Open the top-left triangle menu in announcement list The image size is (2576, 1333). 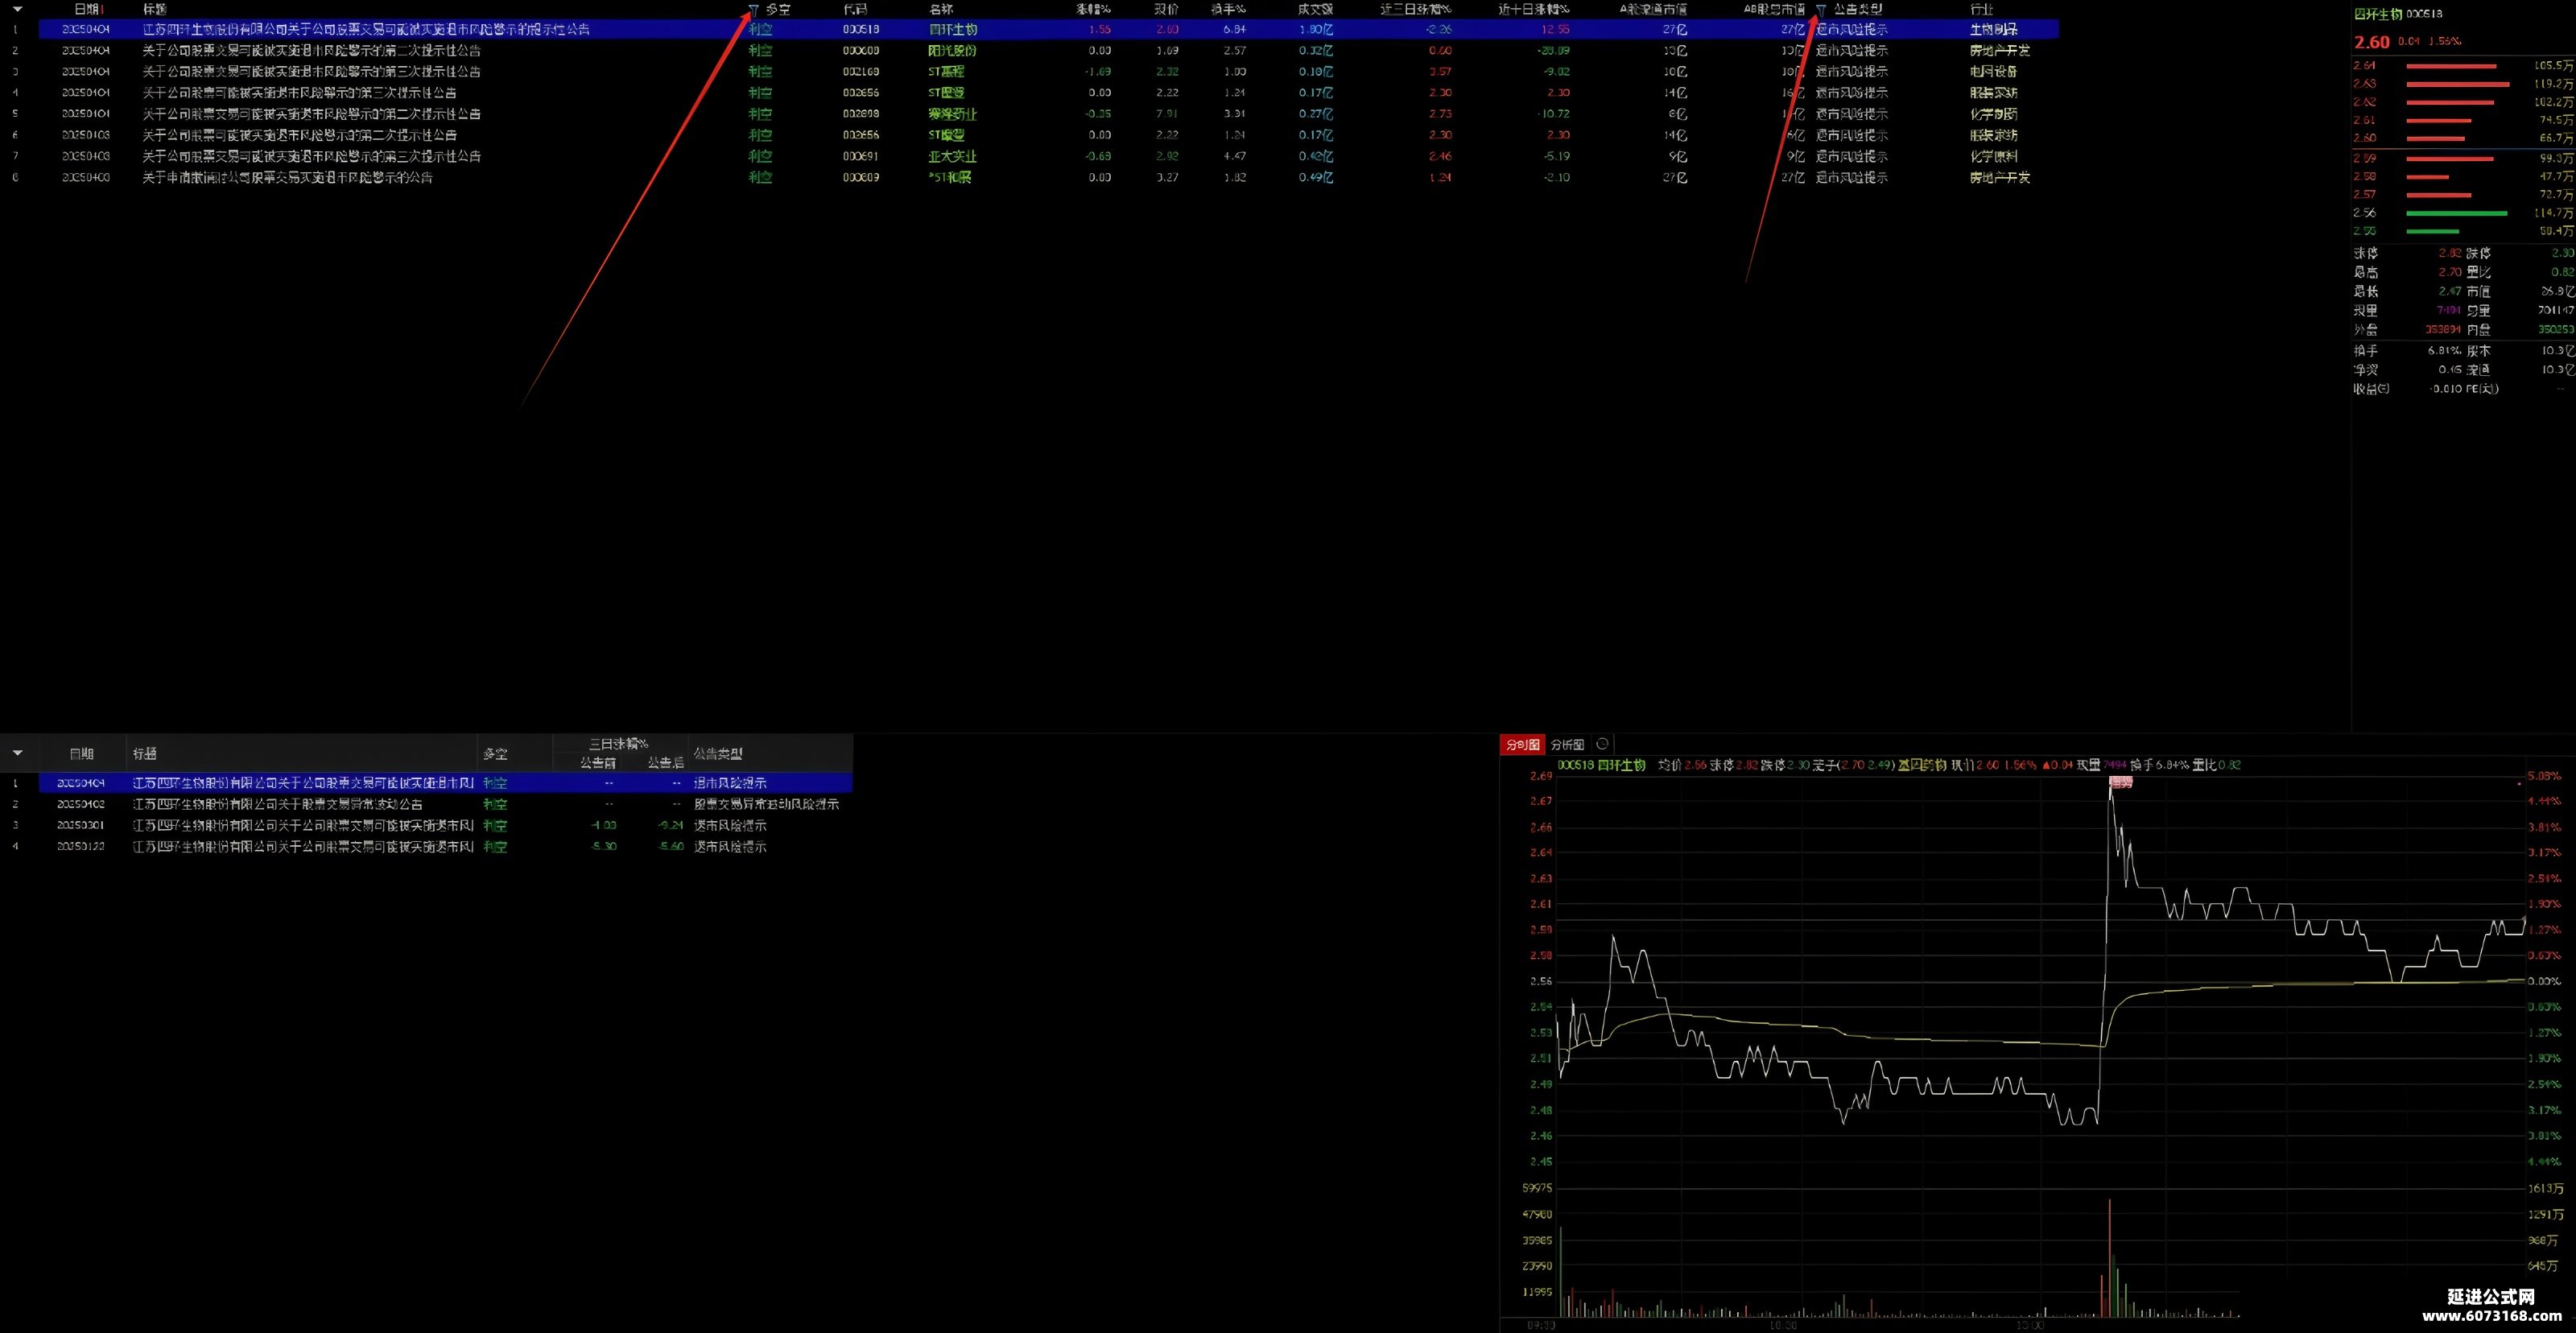click(x=17, y=9)
